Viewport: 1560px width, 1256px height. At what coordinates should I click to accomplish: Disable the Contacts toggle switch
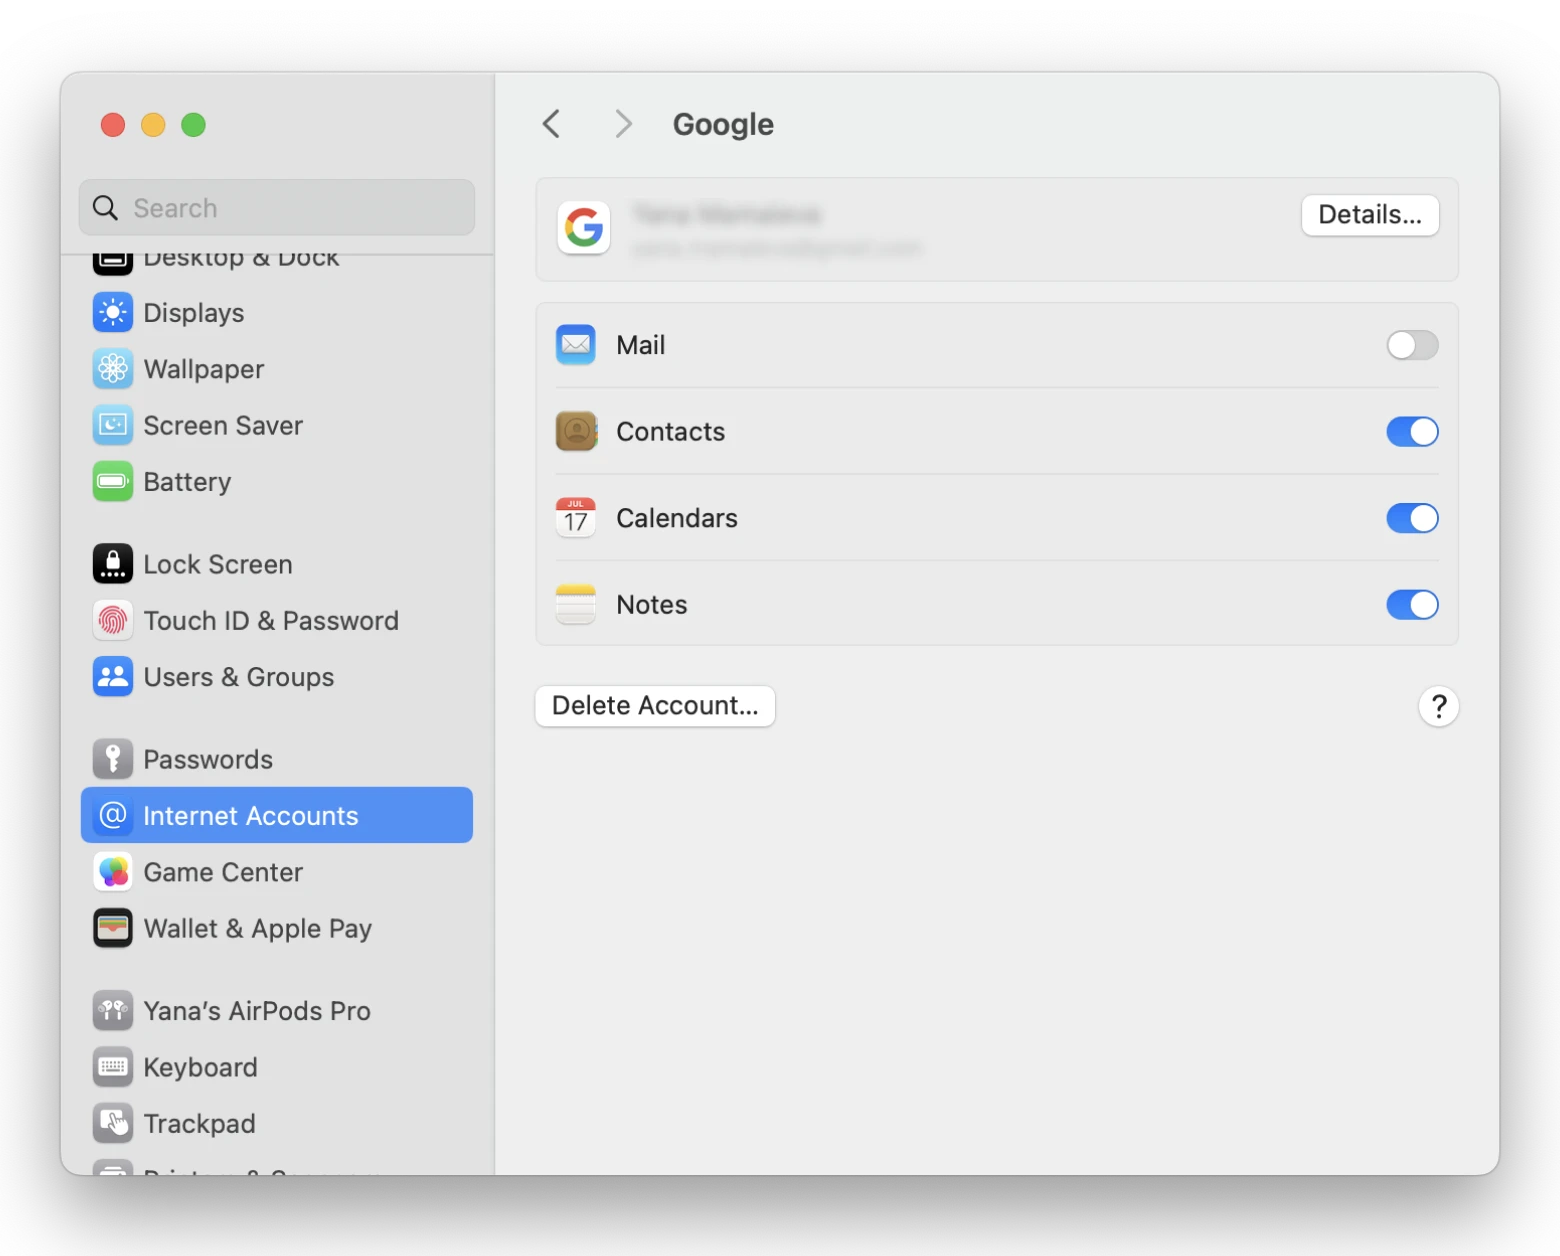pyautogui.click(x=1412, y=431)
